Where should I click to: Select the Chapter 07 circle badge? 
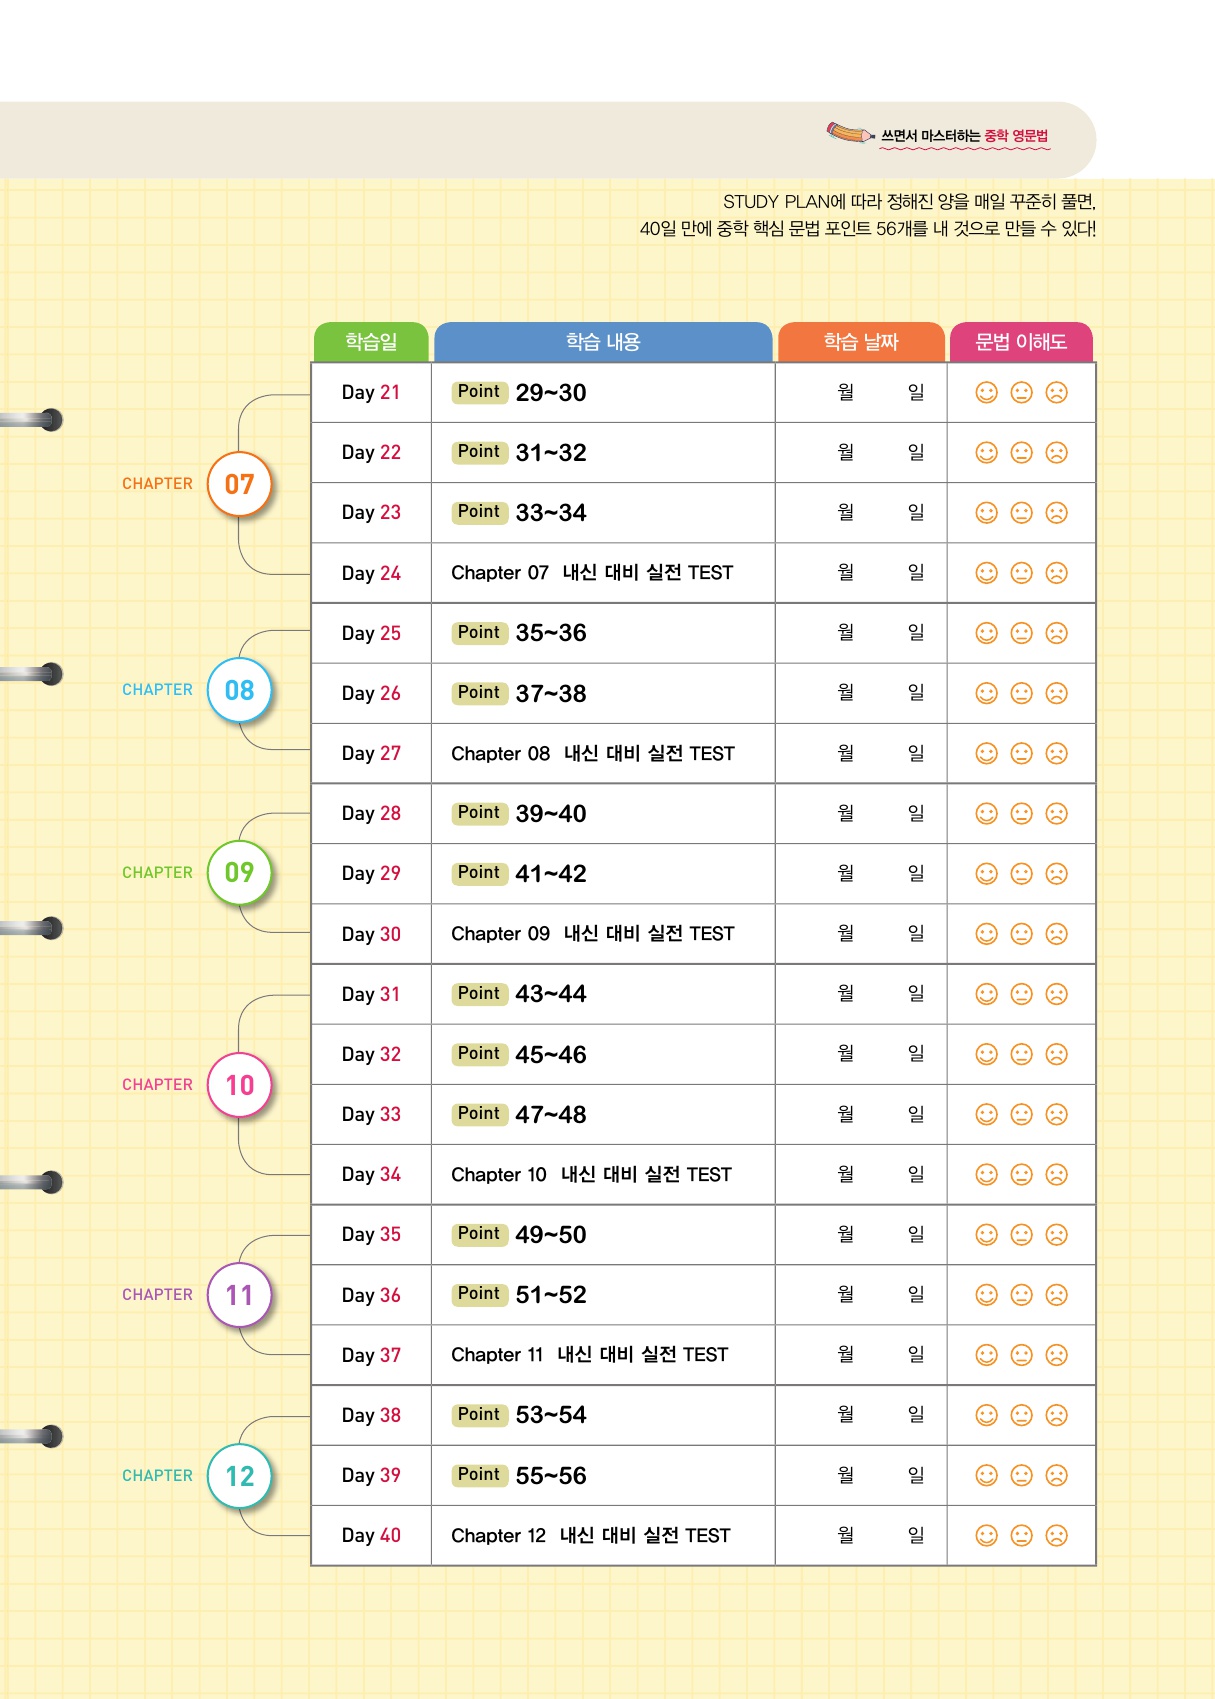pyautogui.click(x=239, y=485)
